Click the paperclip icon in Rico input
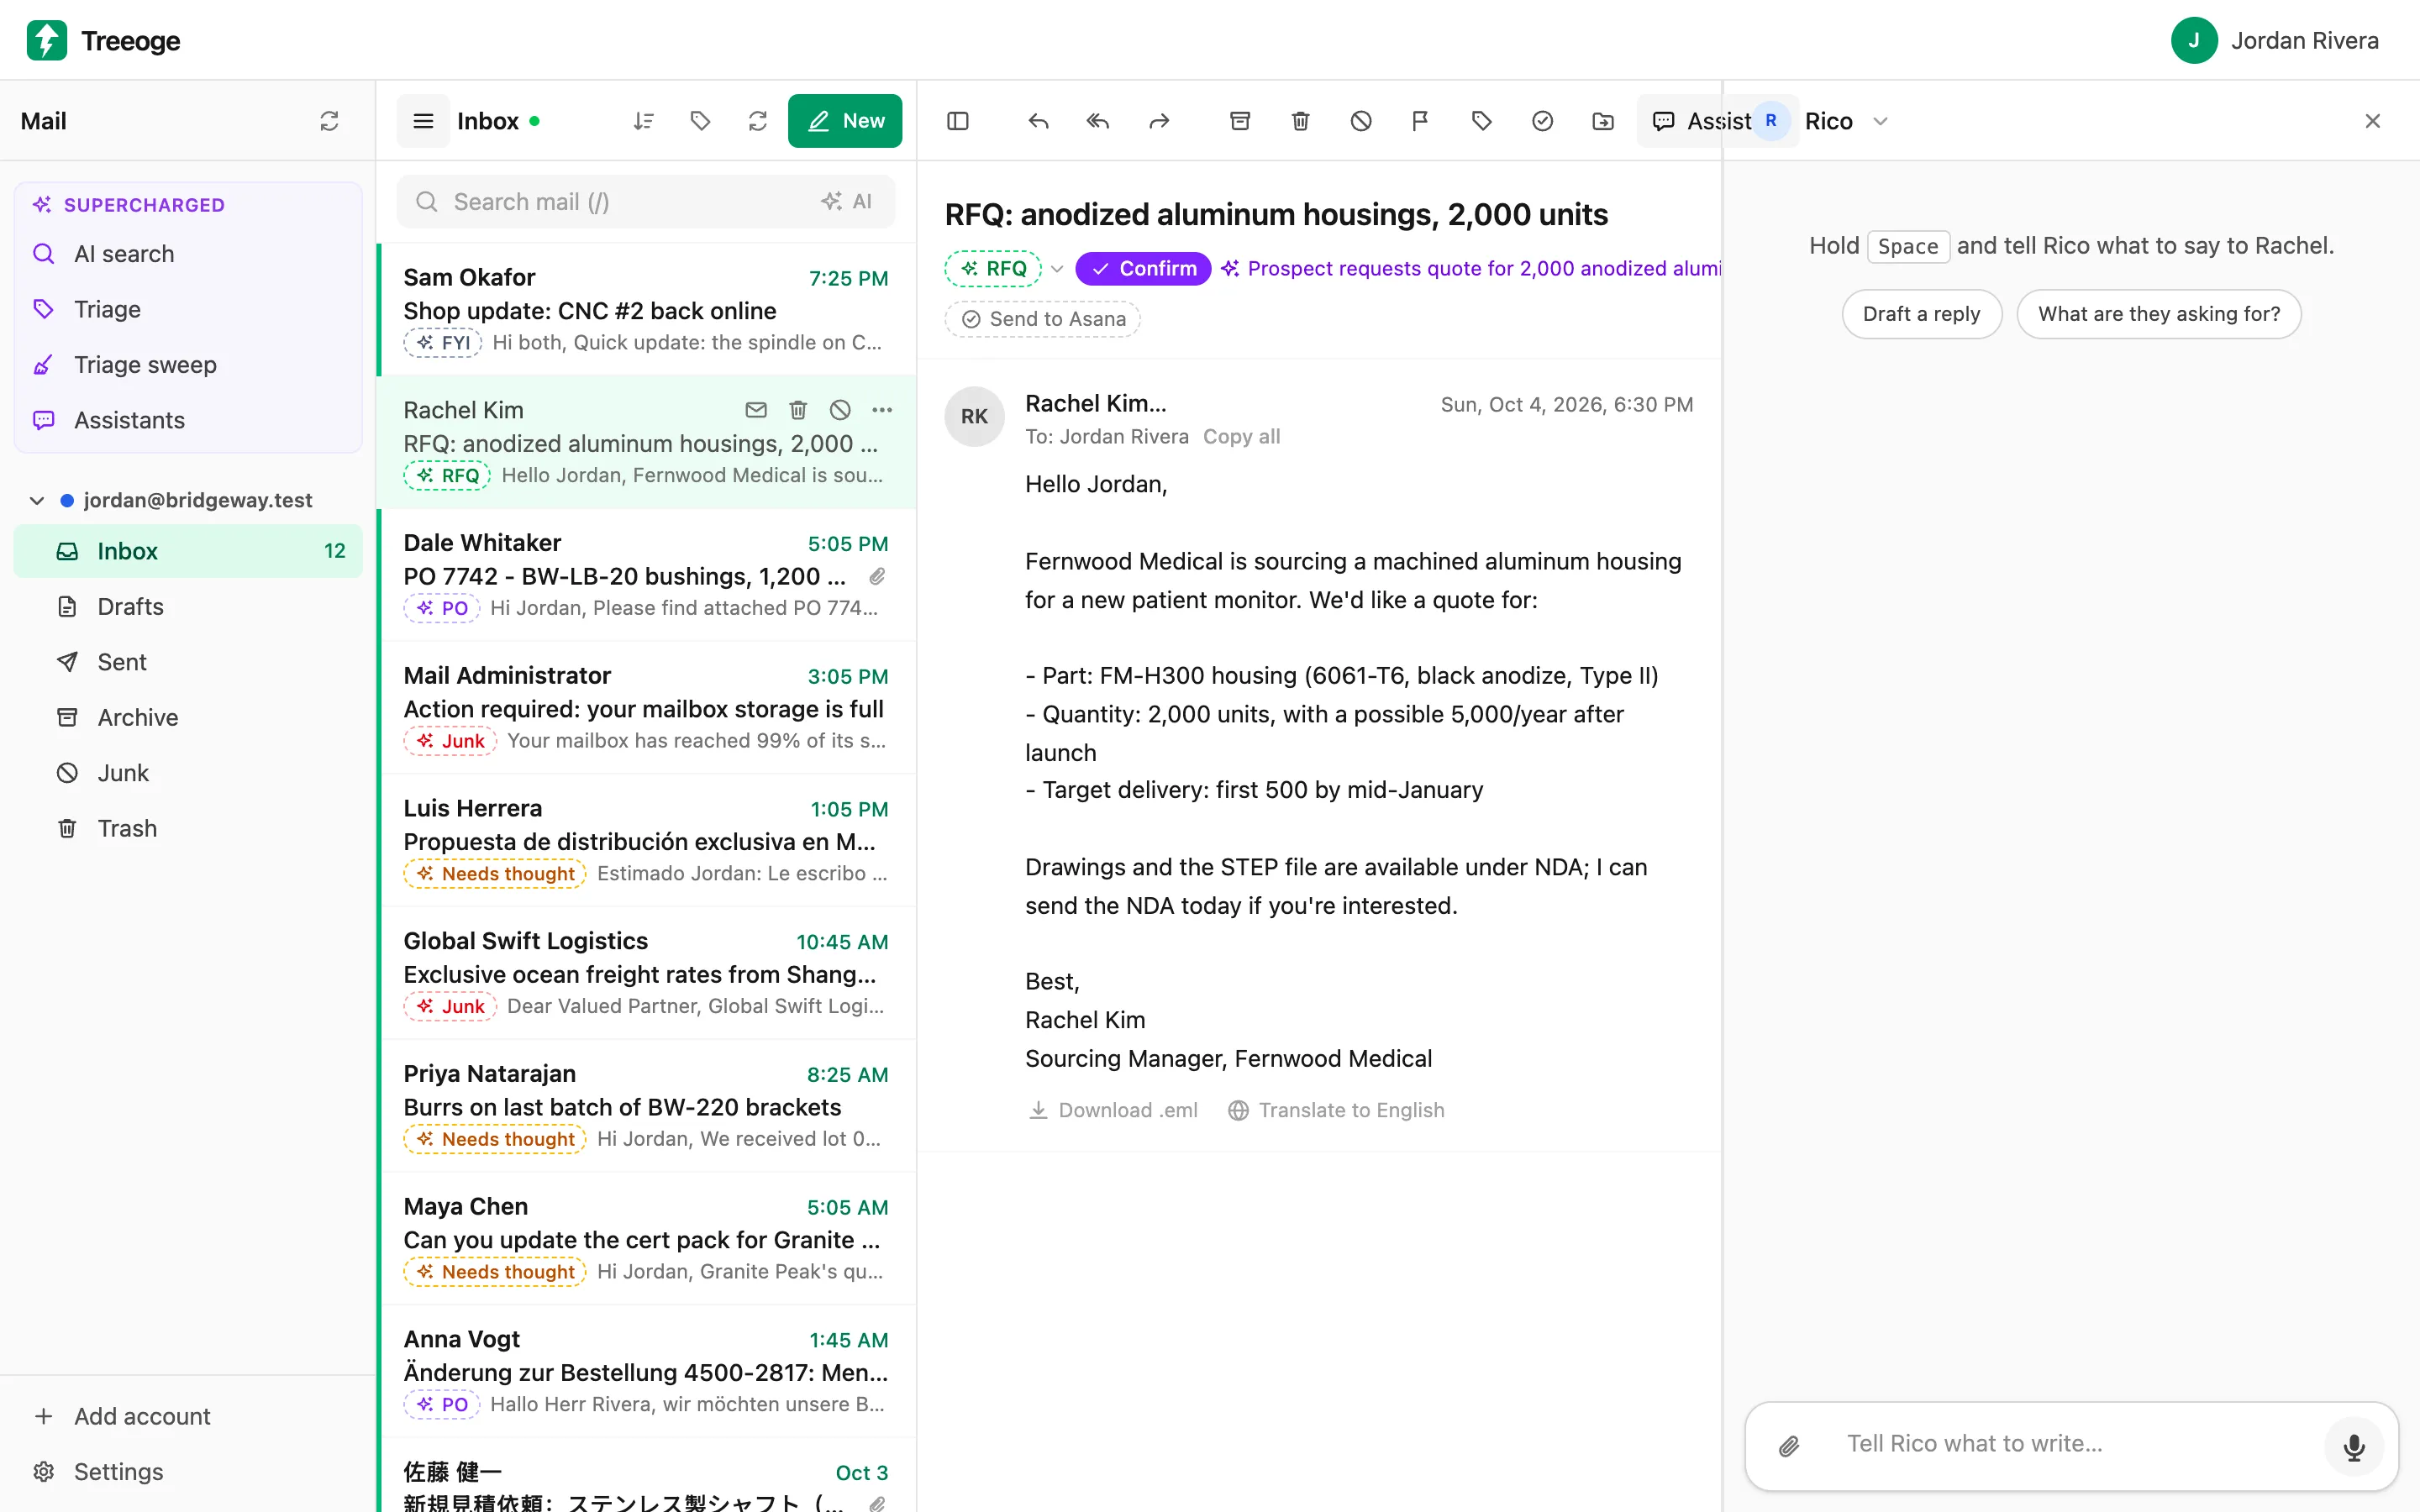This screenshot has height=1512, width=2420. tap(1789, 1445)
